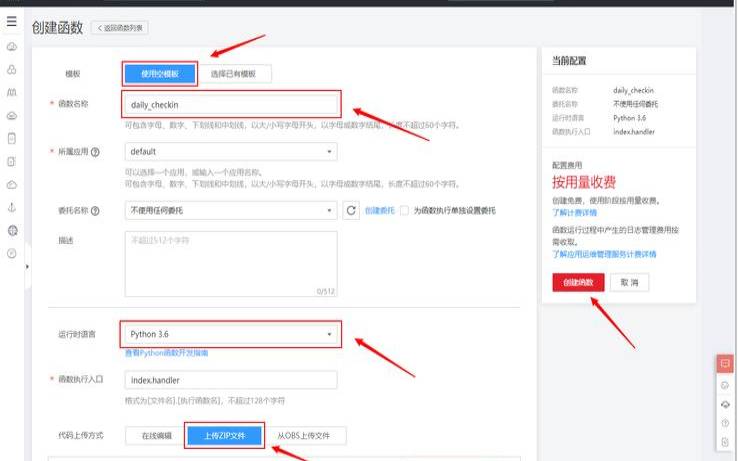Click the help icon next to 委托名称
The width and height of the screenshot is (738, 461).
pyautogui.click(x=95, y=211)
